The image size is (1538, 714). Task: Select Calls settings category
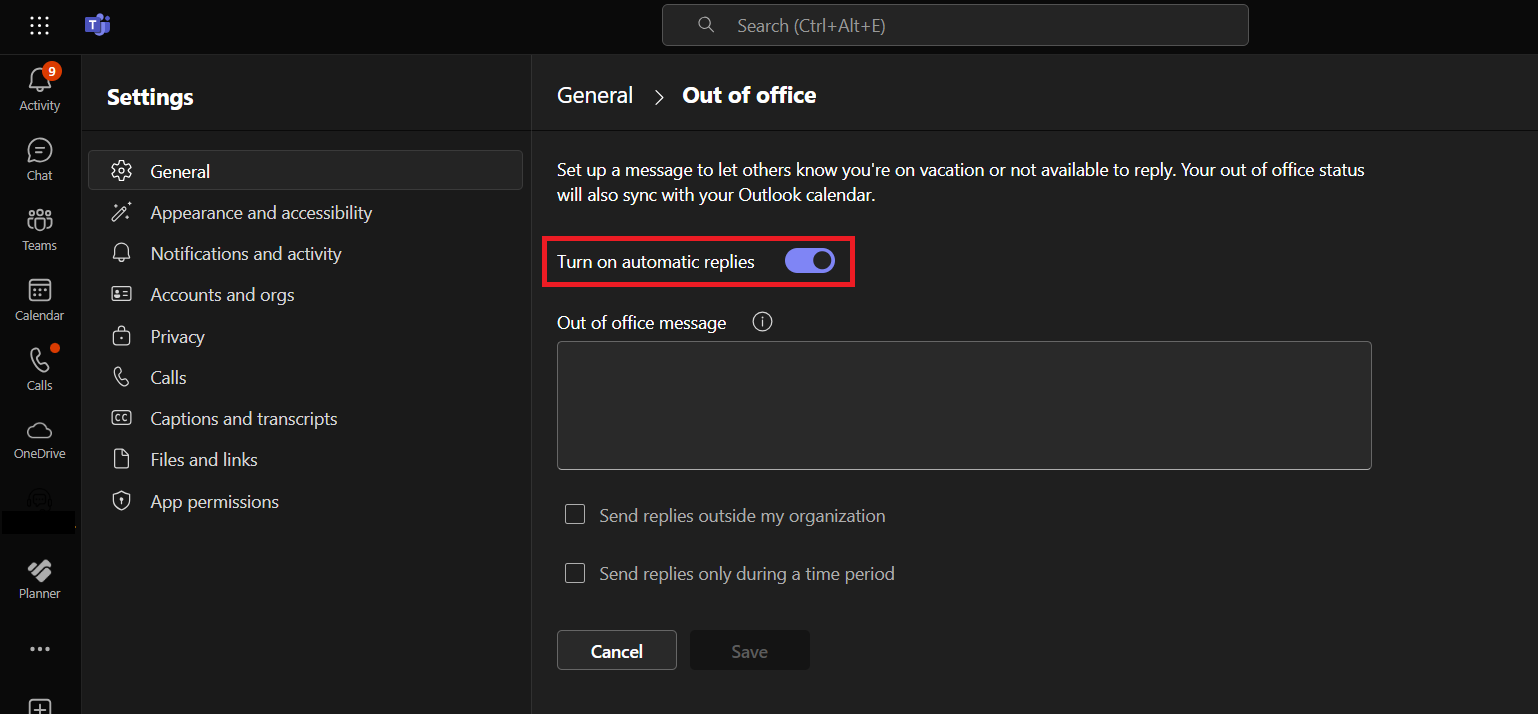(x=305, y=377)
